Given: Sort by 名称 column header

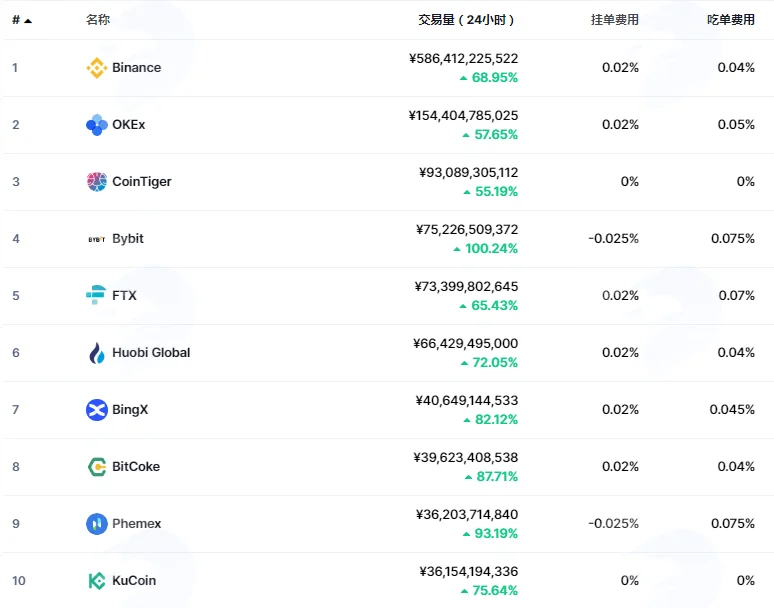Looking at the screenshot, I should [98, 20].
